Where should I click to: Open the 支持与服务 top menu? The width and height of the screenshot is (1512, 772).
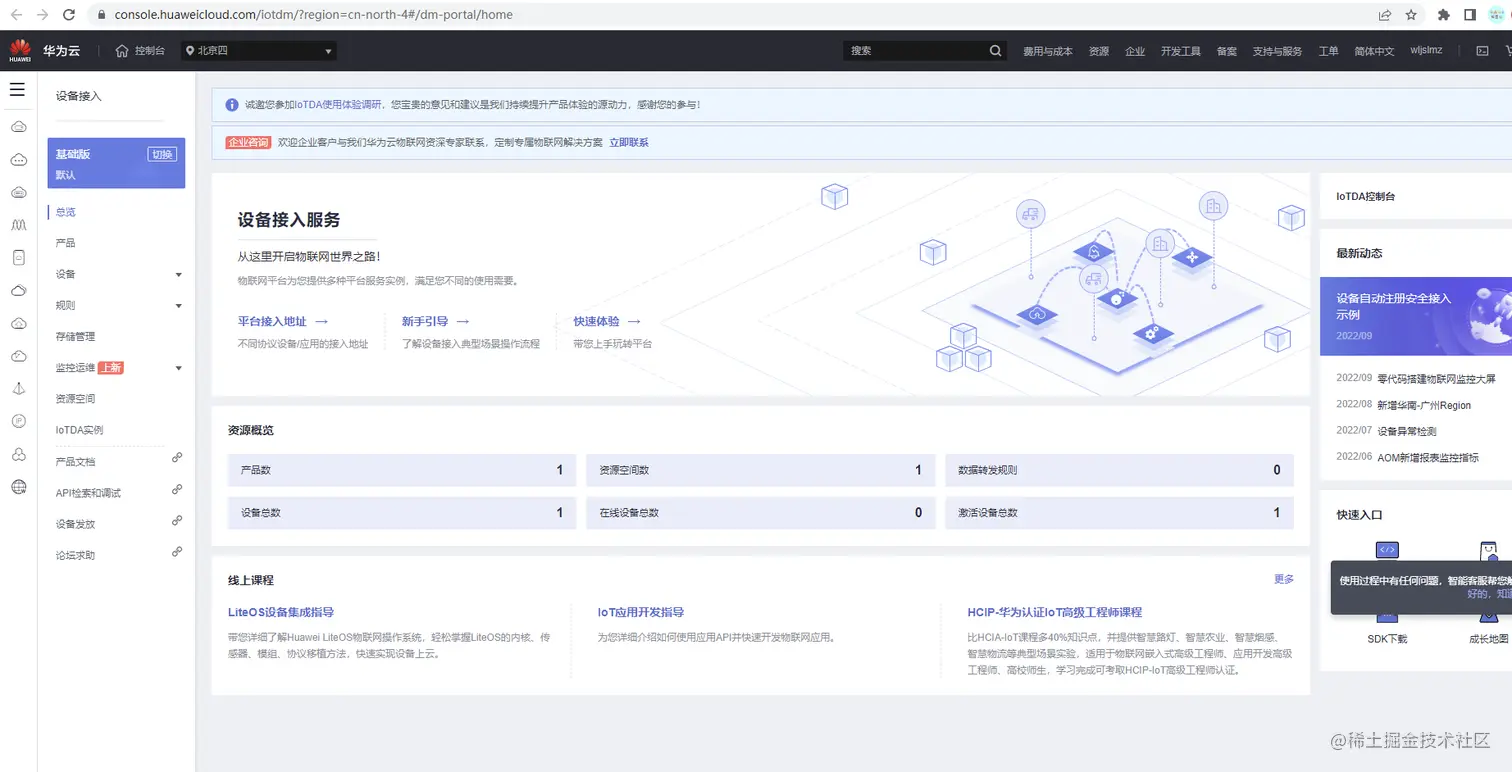(x=1277, y=51)
